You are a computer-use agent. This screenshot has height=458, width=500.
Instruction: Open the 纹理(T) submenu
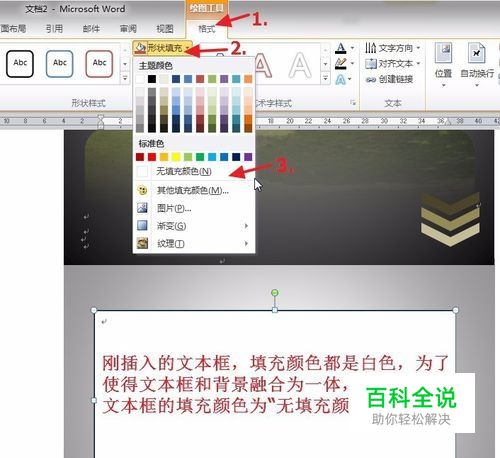tap(193, 244)
